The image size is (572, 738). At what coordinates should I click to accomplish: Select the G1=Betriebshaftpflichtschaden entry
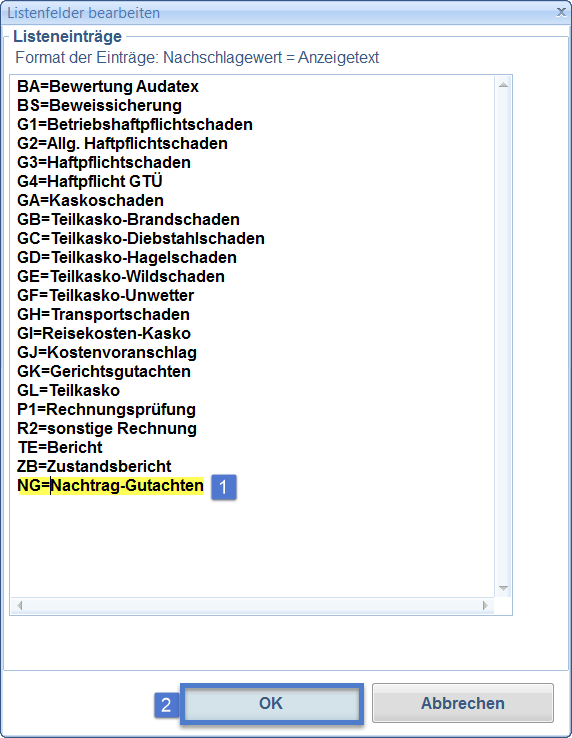click(x=135, y=124)
